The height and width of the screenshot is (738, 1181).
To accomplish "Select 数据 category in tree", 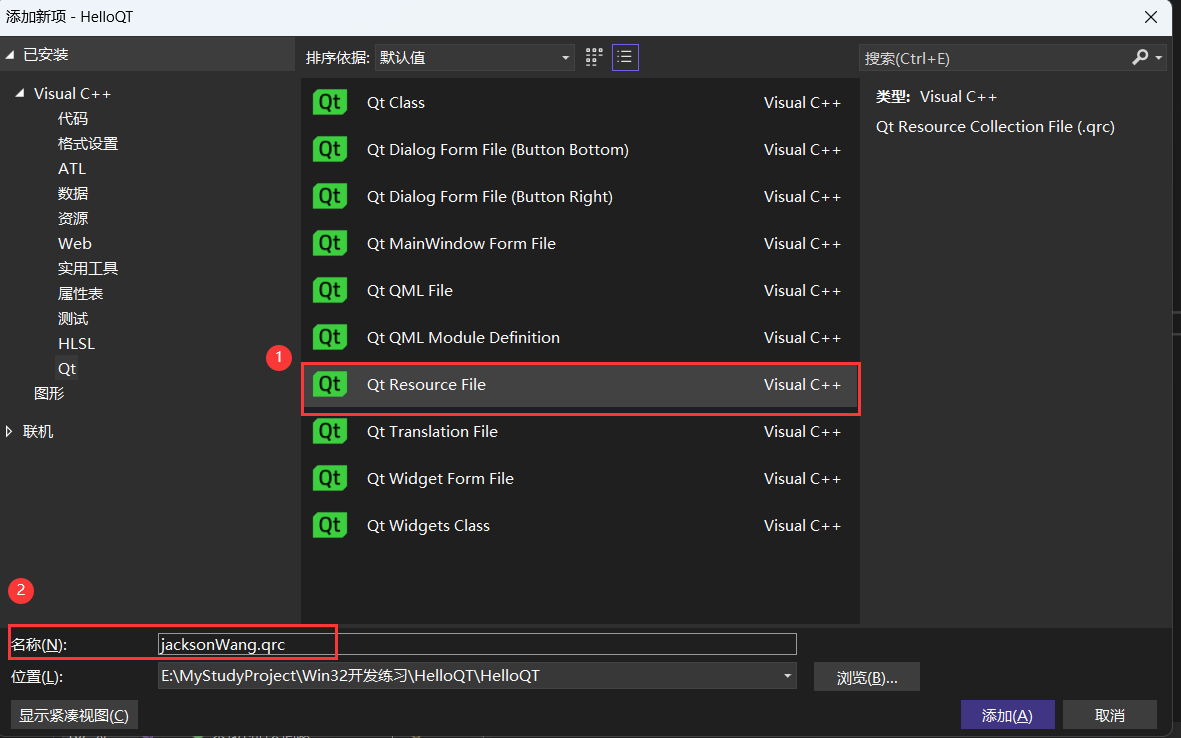I will tap(73, 194).
